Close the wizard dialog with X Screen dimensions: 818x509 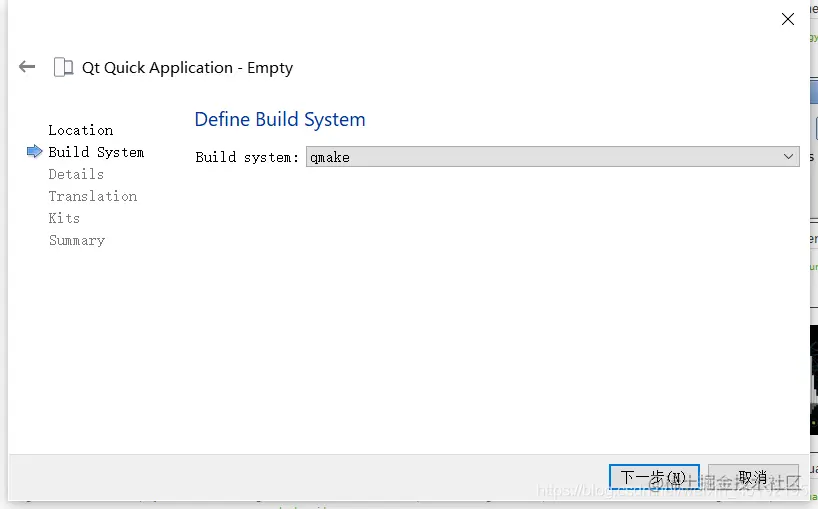[788, 19]
